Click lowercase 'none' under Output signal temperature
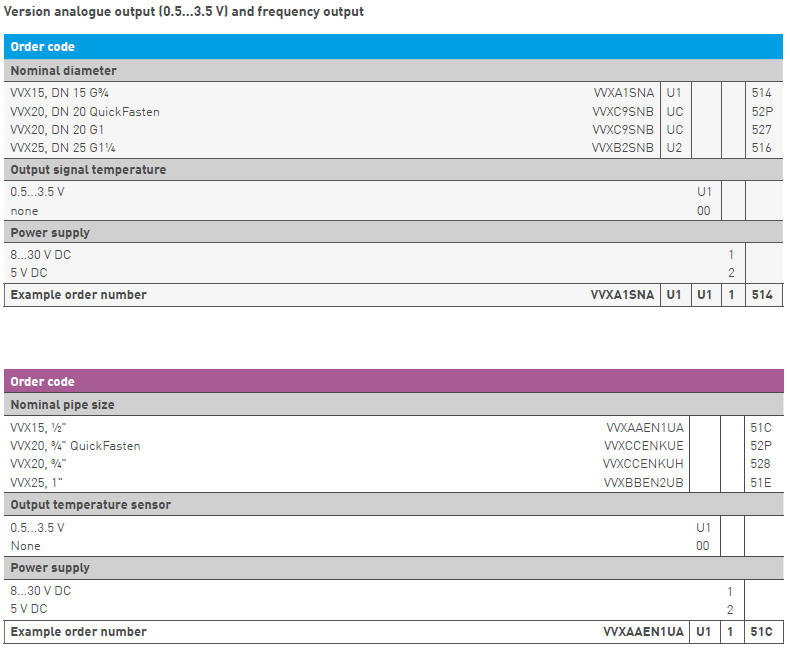 coord(24,211)
